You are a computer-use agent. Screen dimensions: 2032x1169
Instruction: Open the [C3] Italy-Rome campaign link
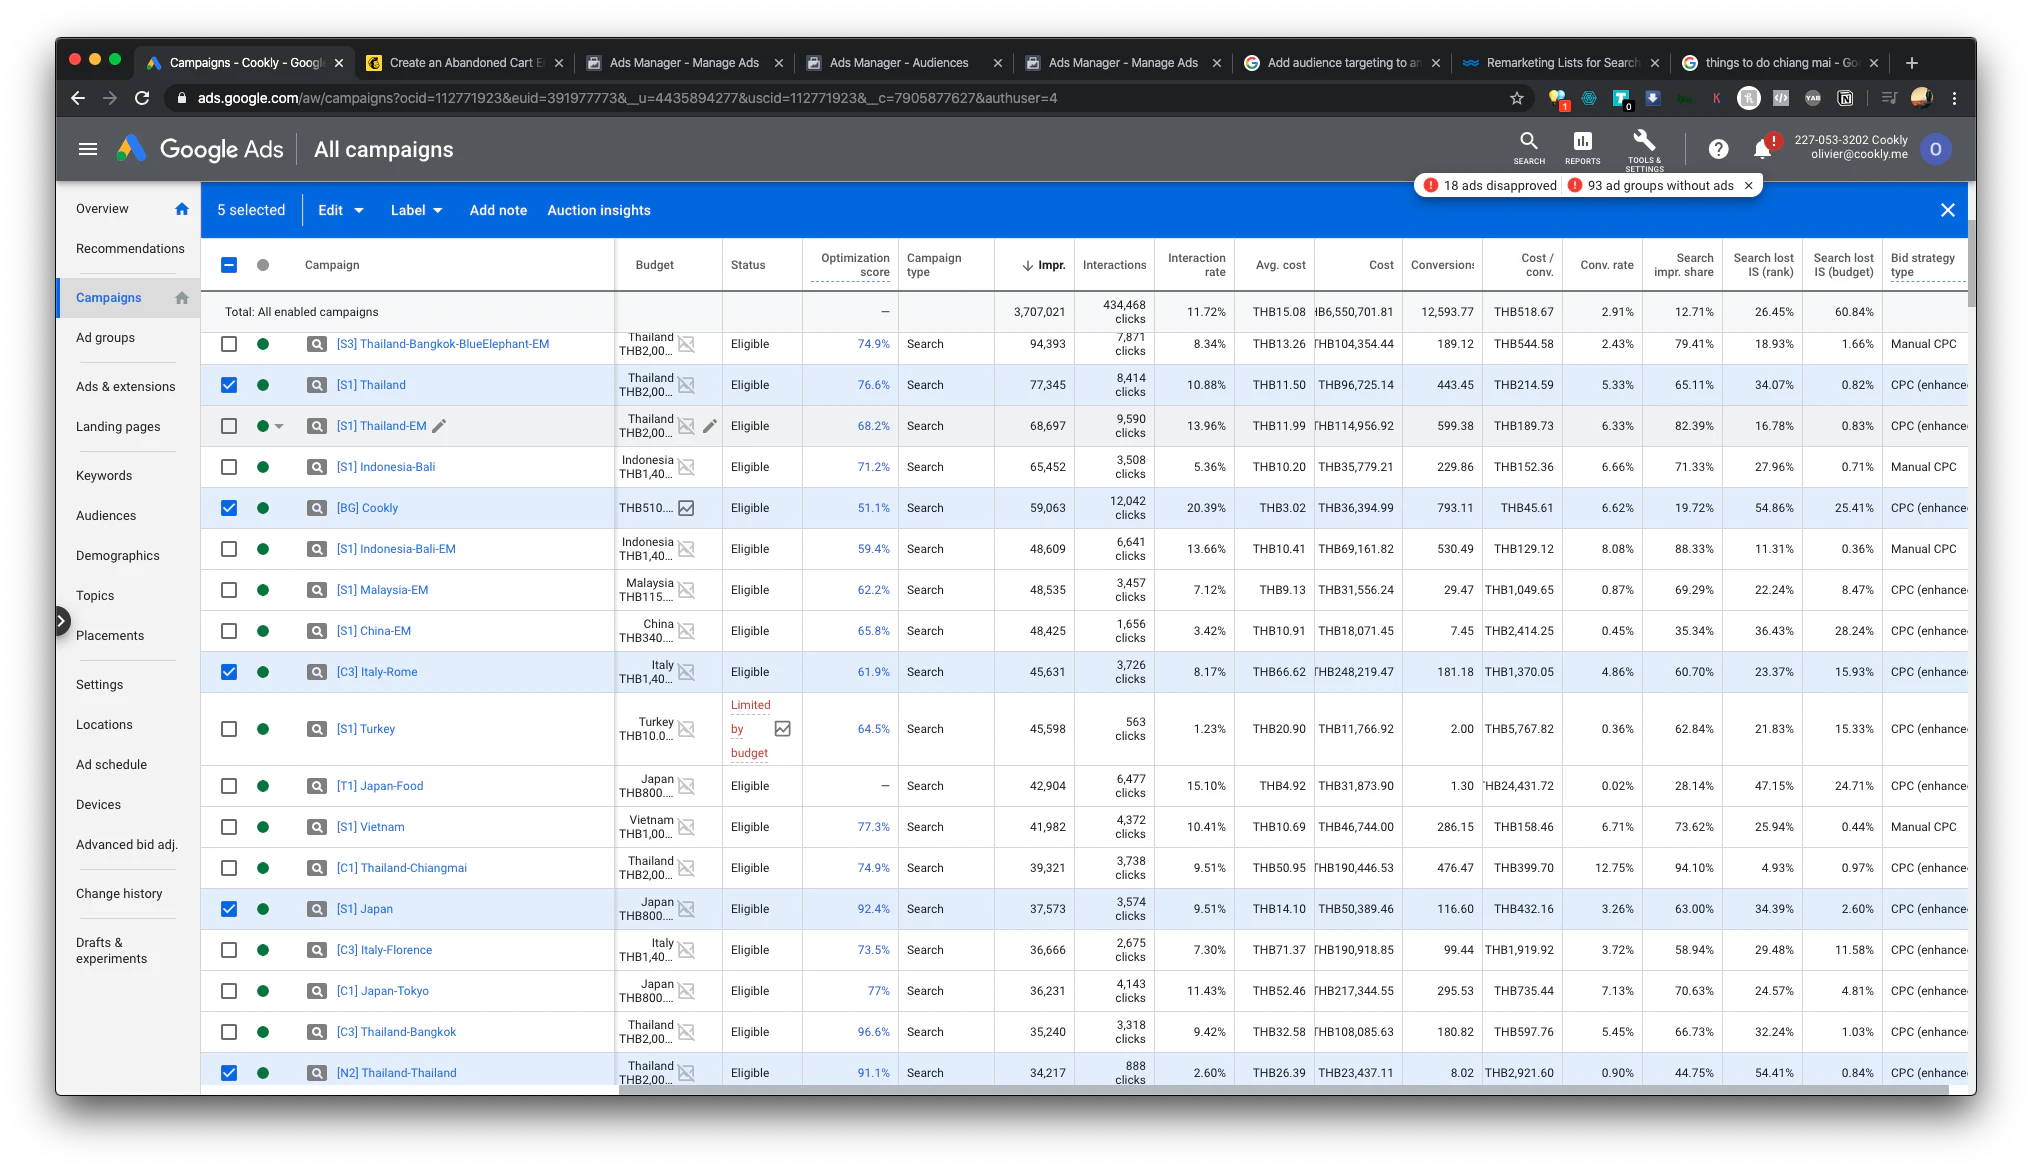pos(377,672)
